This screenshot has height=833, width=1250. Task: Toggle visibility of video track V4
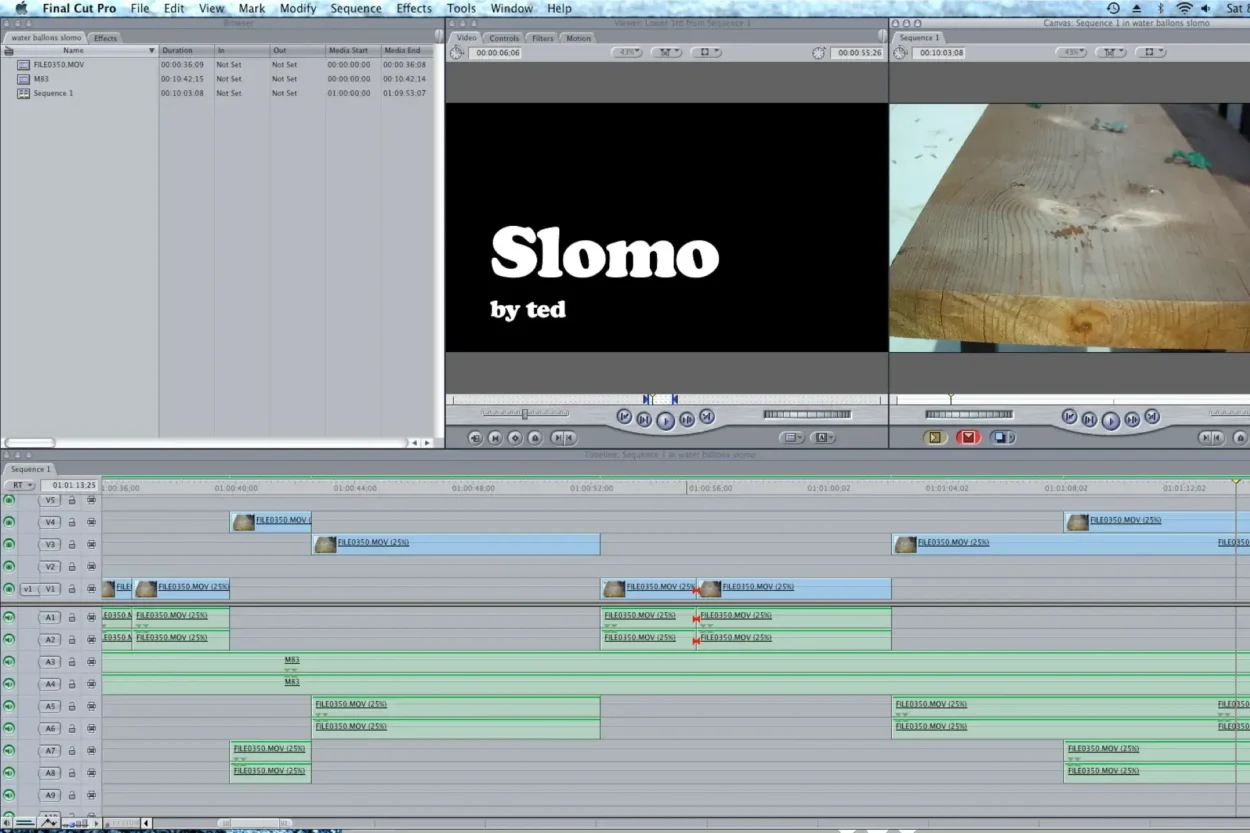[x=9, y=522]
